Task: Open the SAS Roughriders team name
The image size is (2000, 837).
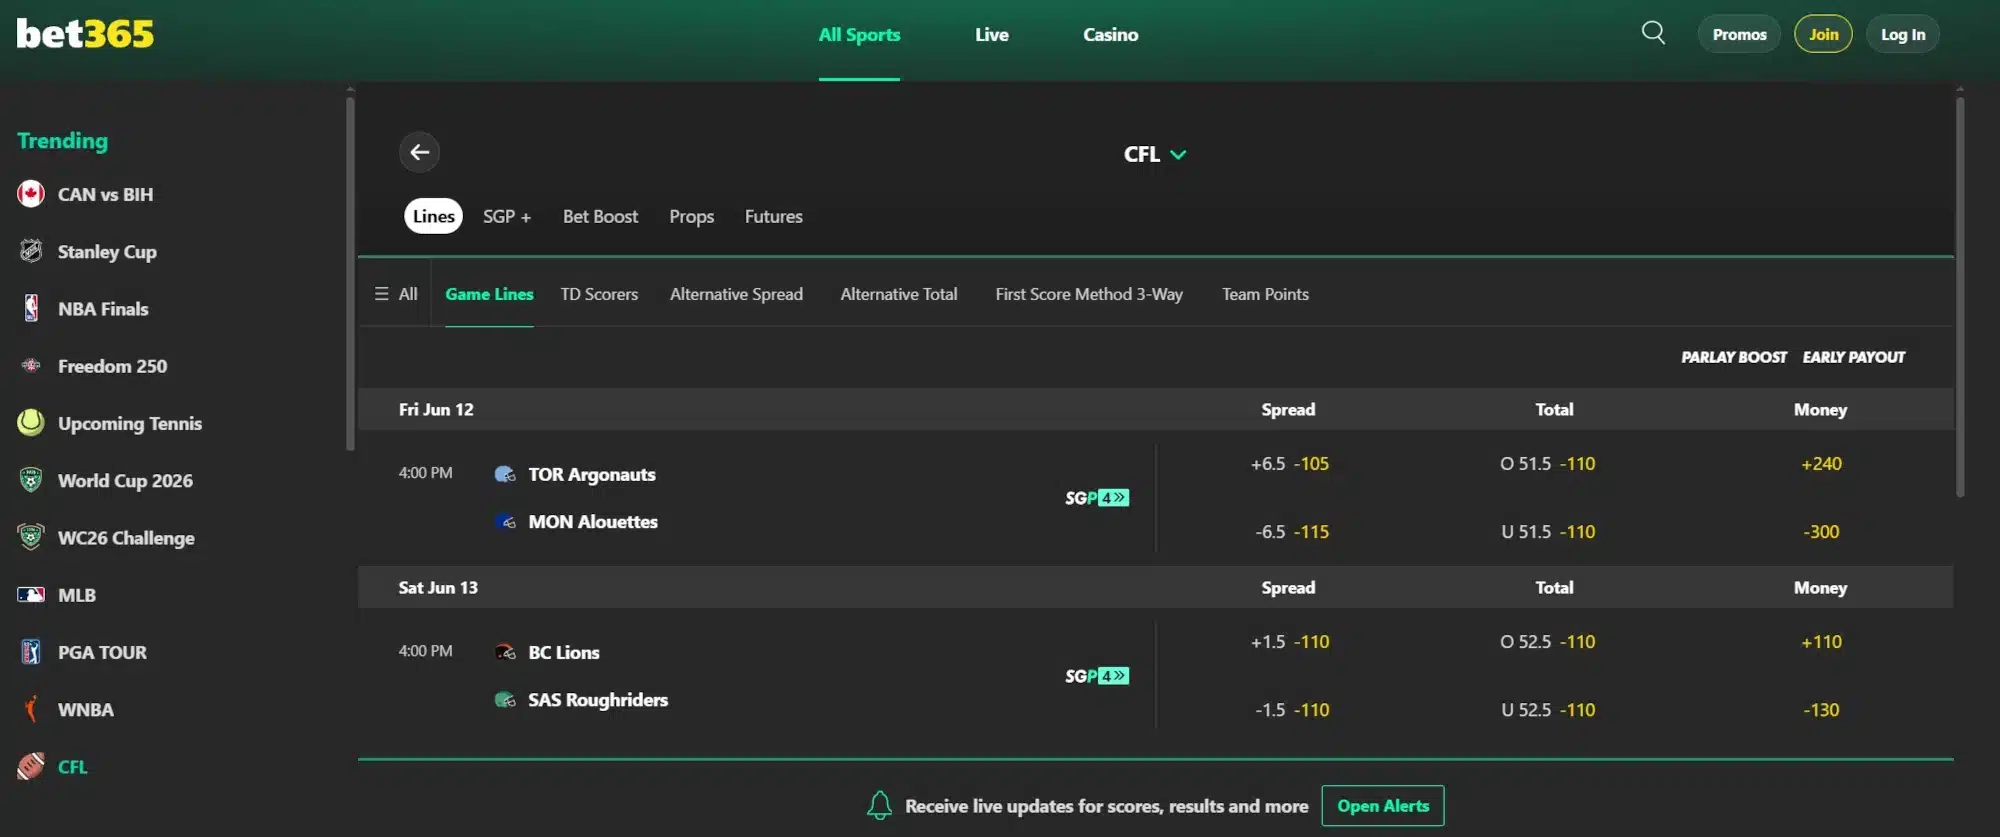Action: tap(598, 700)
